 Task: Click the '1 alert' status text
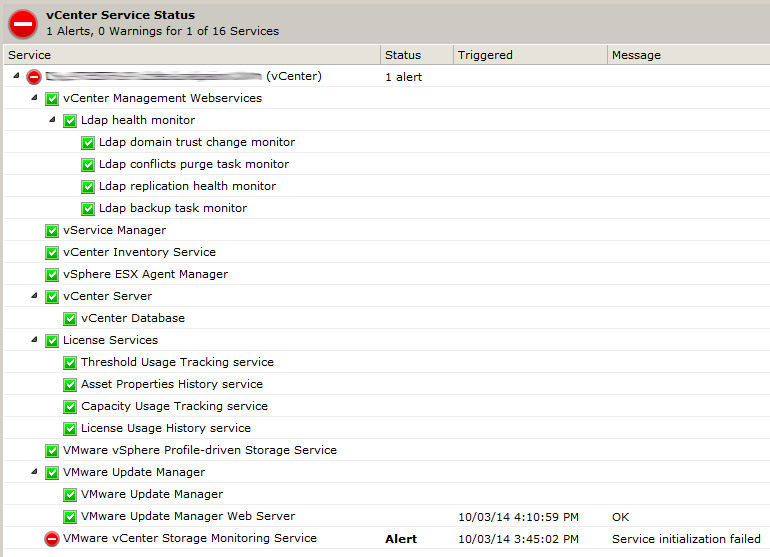click(404, 77)
